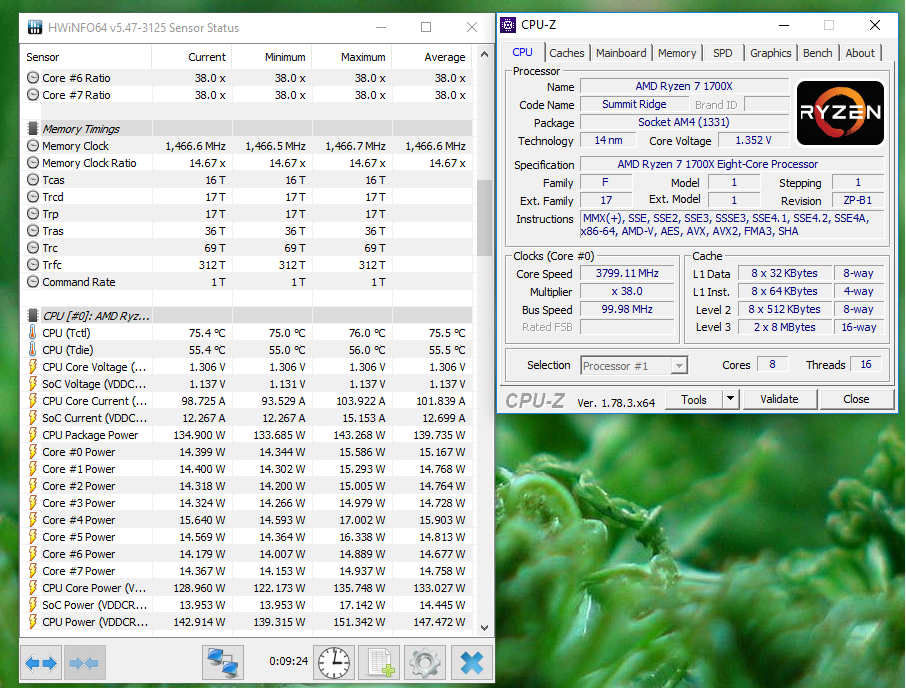The image size is (906, 688).
Task: Click the Threads value 16
Action: [866, 365]
